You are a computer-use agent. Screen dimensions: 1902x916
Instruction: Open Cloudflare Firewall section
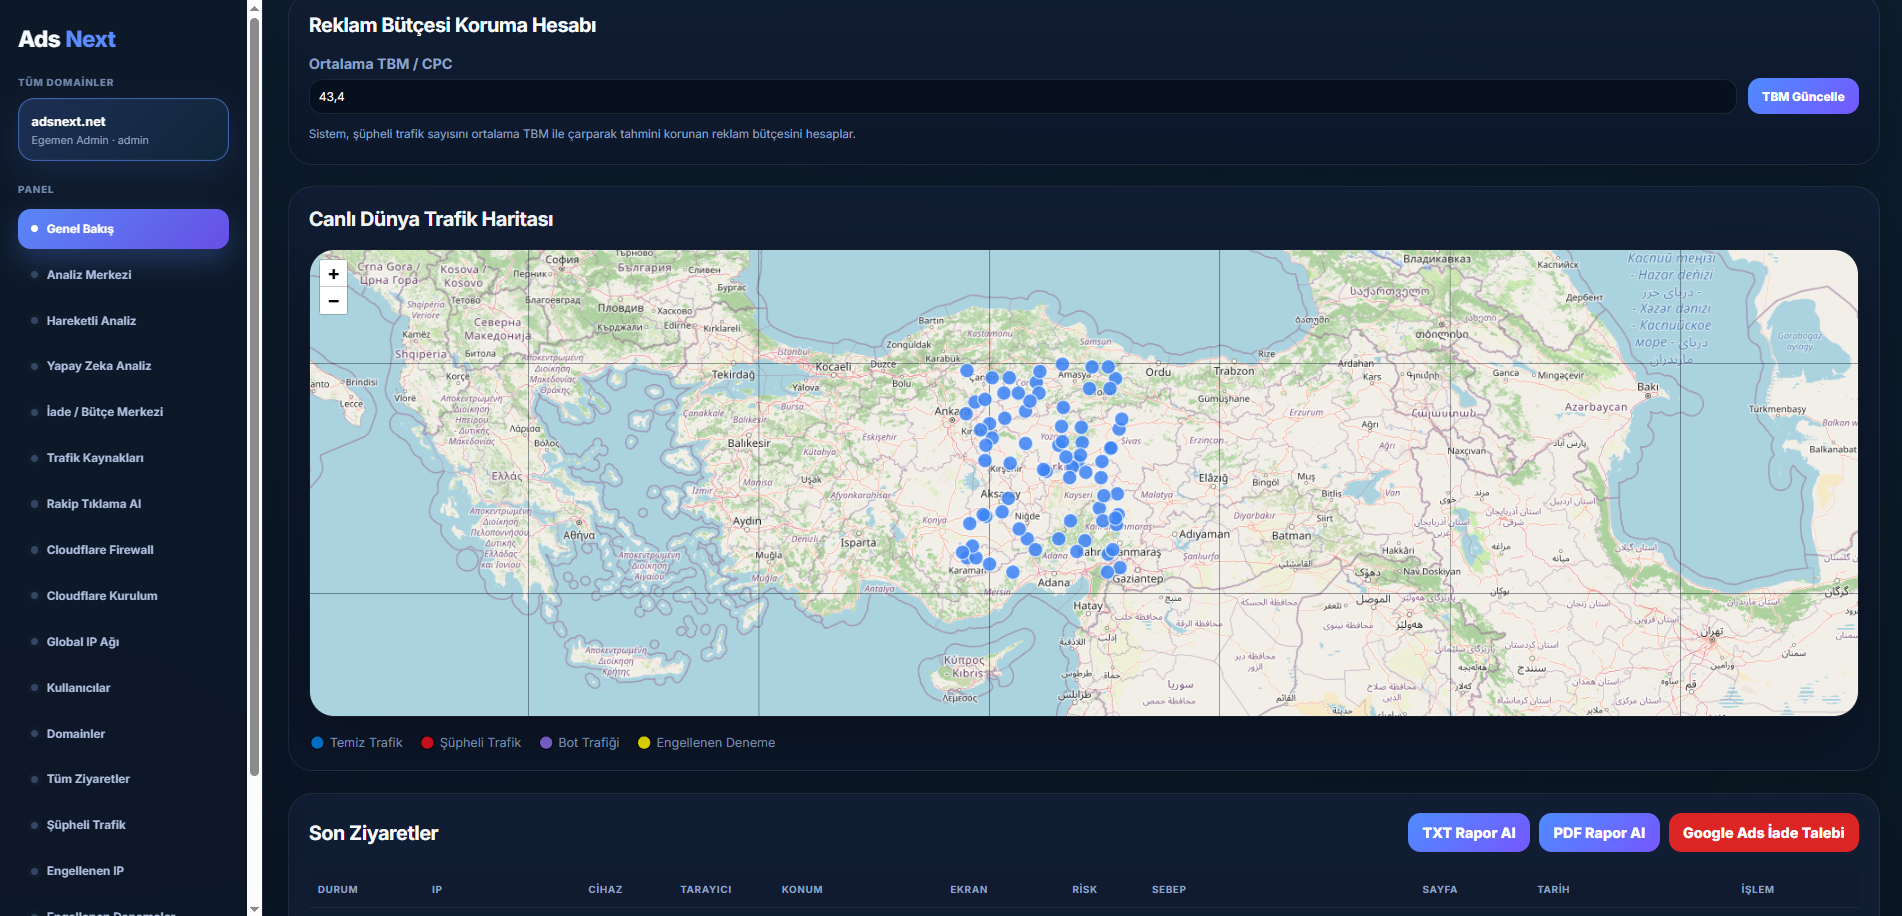pos(123,550)
